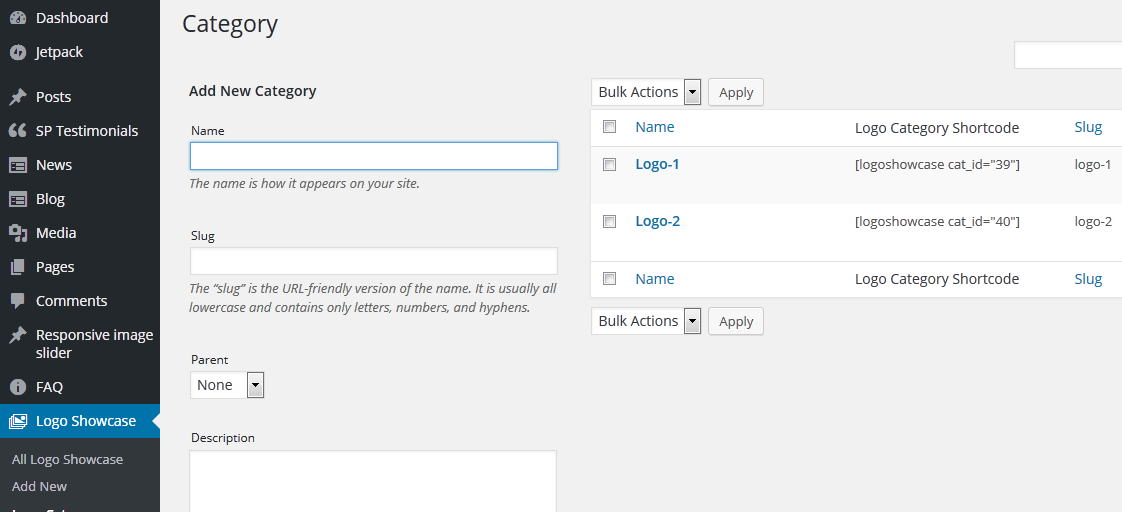Select Add New under Logo Showcase
This screenshot has width=1122, height=512.
pyautogui.click(x=39, y=487)
